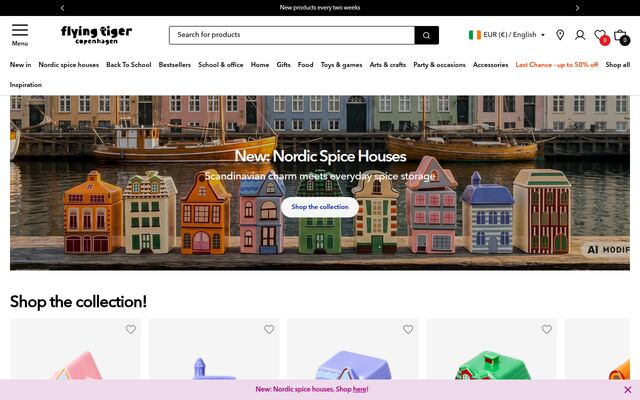
Task: Favorite the green house product card
Action: coord(547,329)
